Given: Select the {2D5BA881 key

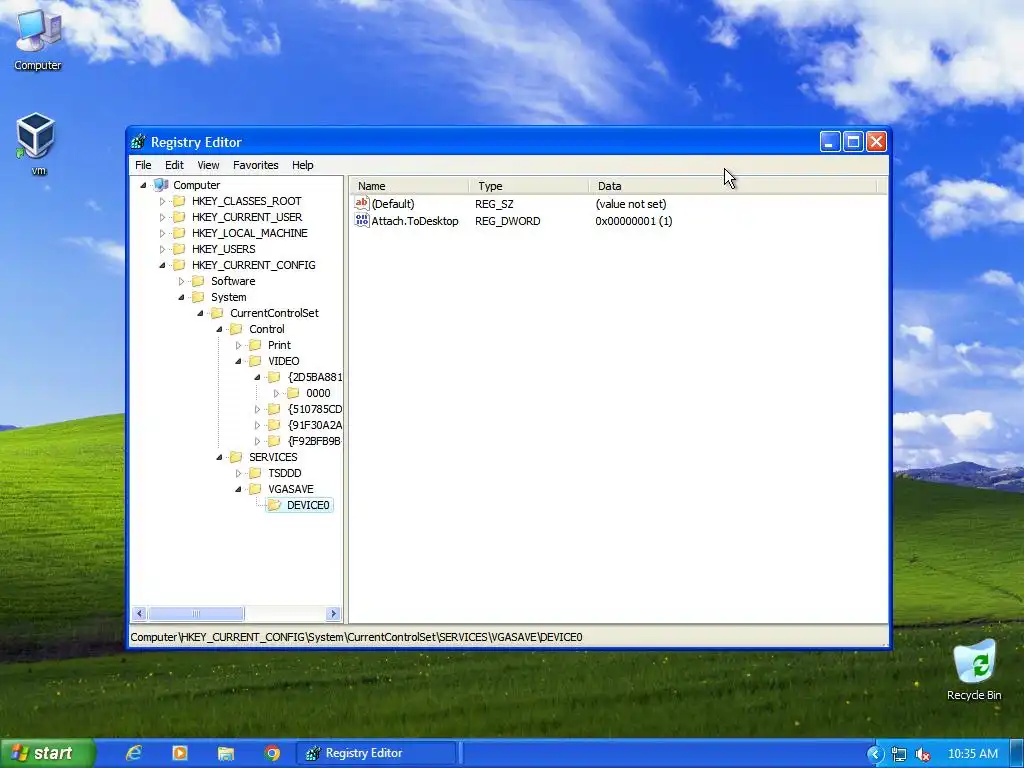Looking at the screenshot, I should click(315, 377).
